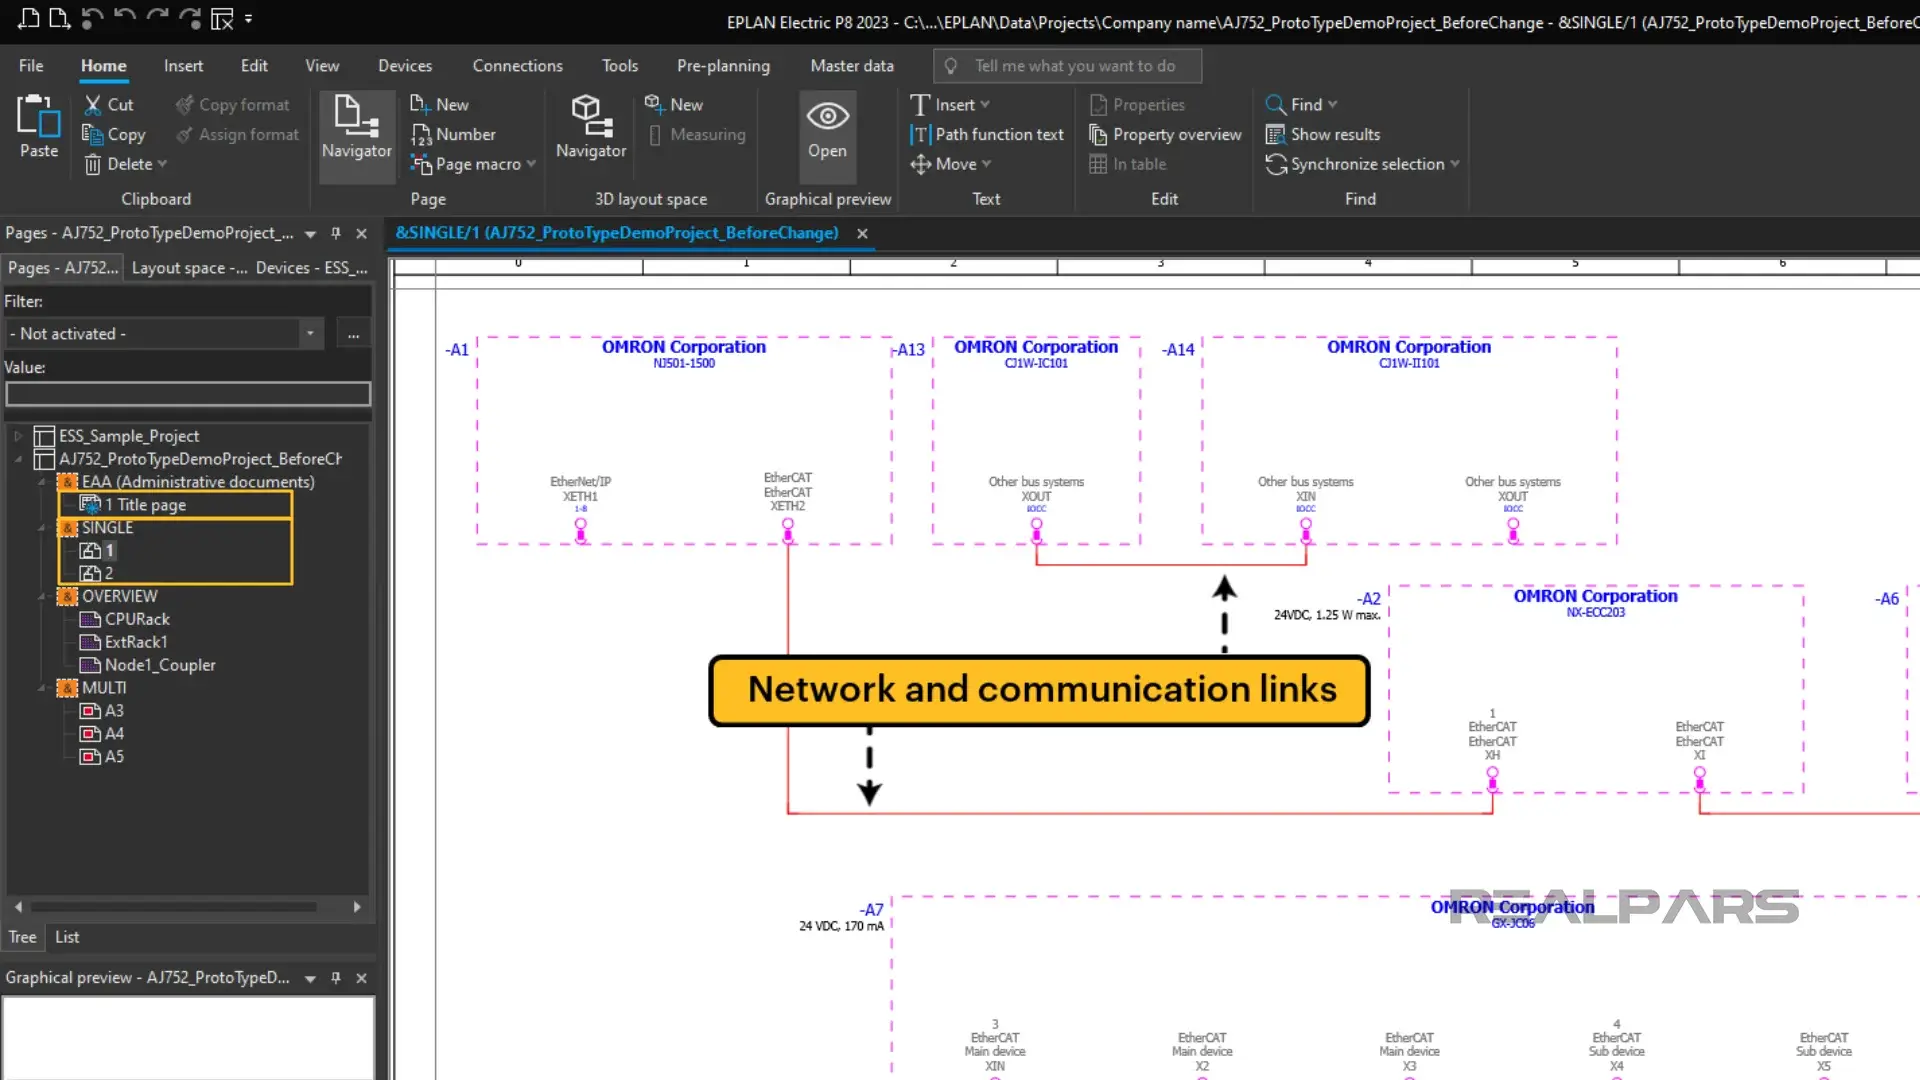
Task: Expand the ESS_Sample_Project node
Action: 18,436
